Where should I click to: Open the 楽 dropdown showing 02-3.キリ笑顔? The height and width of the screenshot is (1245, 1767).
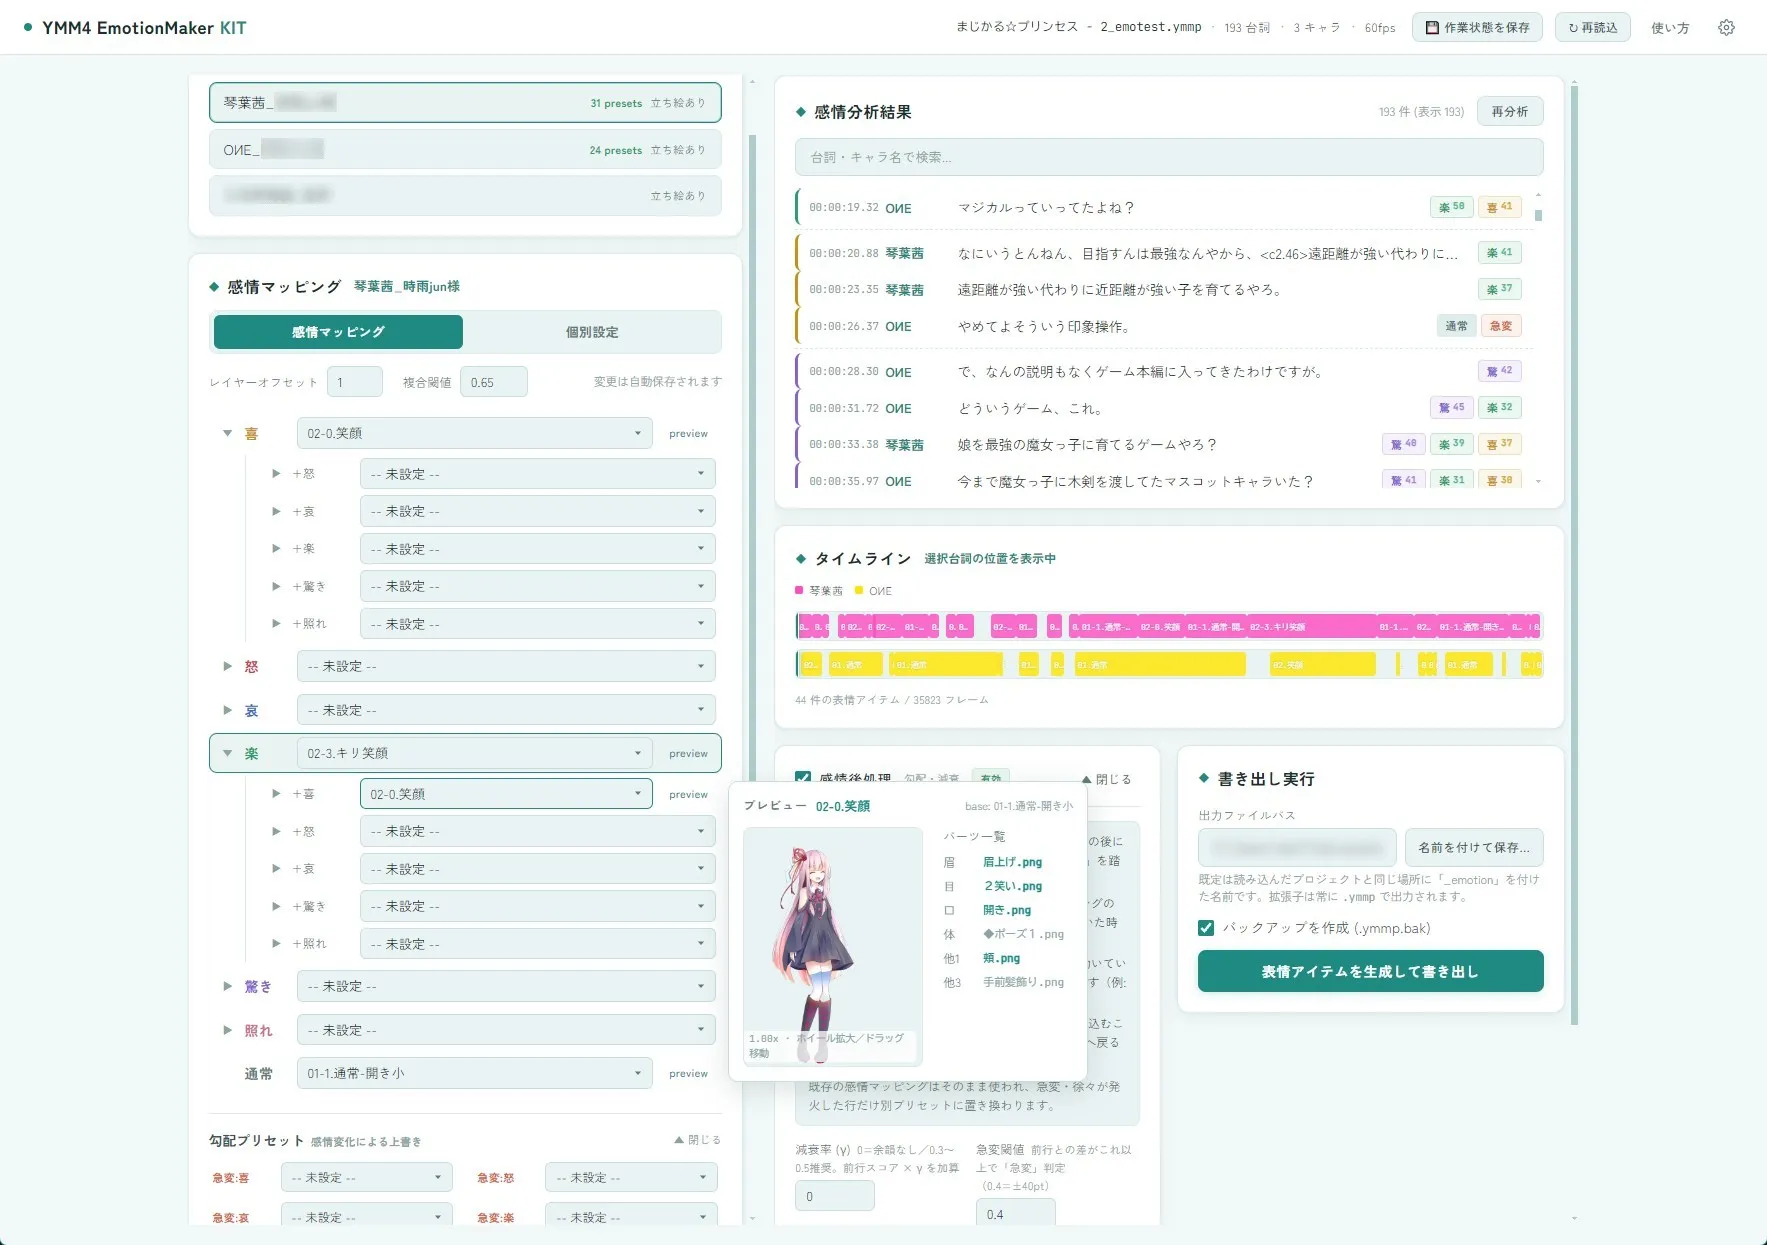(475, 754)
